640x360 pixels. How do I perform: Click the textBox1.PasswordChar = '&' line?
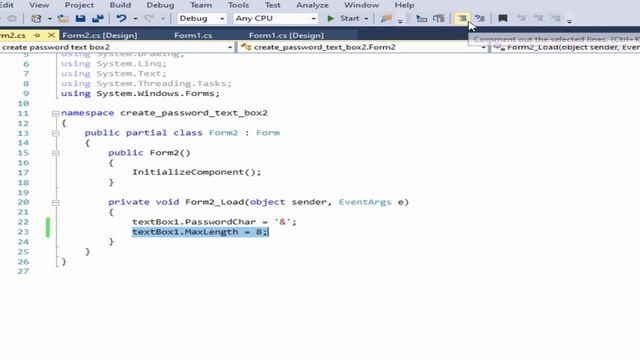214,222
